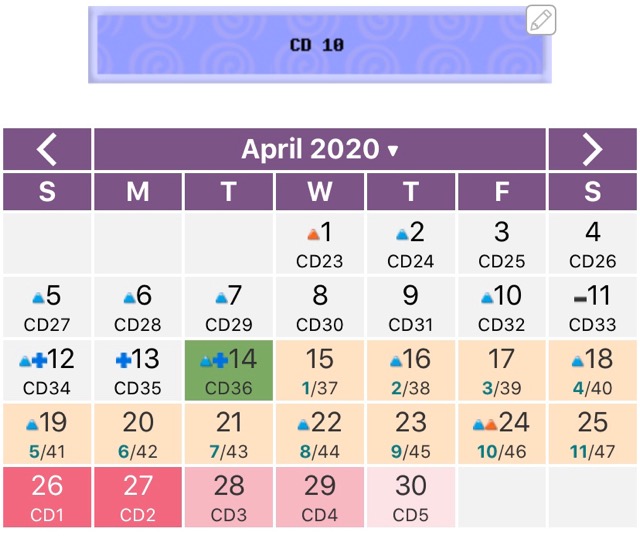Go to previous month arrow
Viewport: 640px width, 553px height.
47,149
